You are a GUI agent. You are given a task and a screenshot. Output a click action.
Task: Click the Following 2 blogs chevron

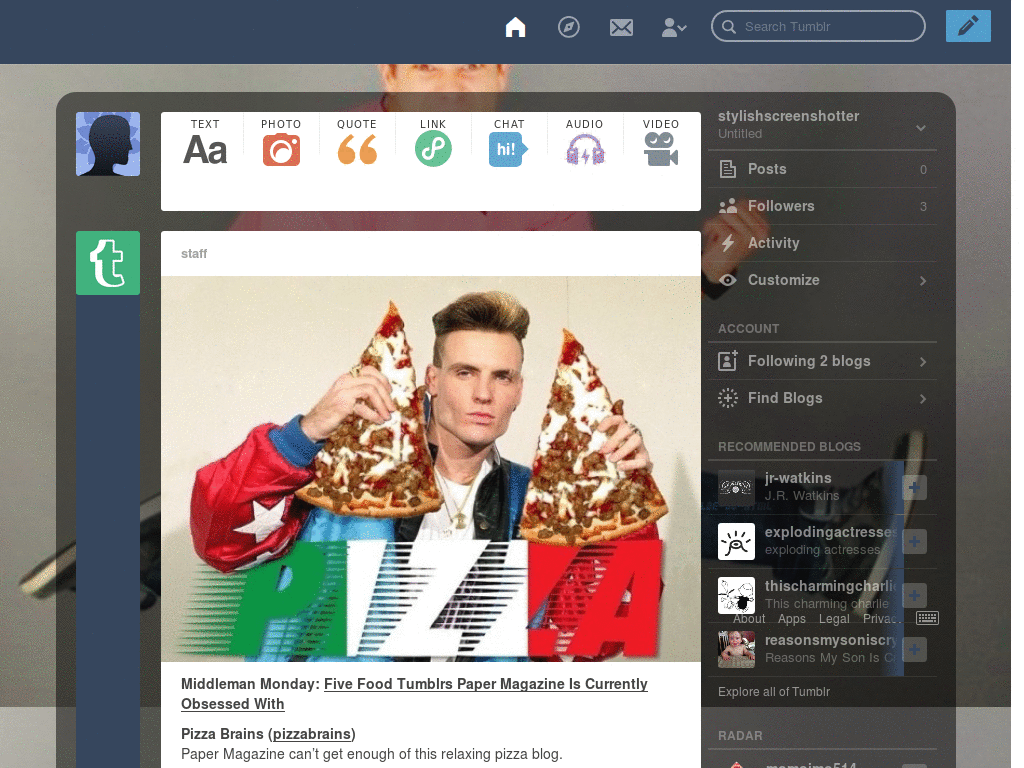923,362
